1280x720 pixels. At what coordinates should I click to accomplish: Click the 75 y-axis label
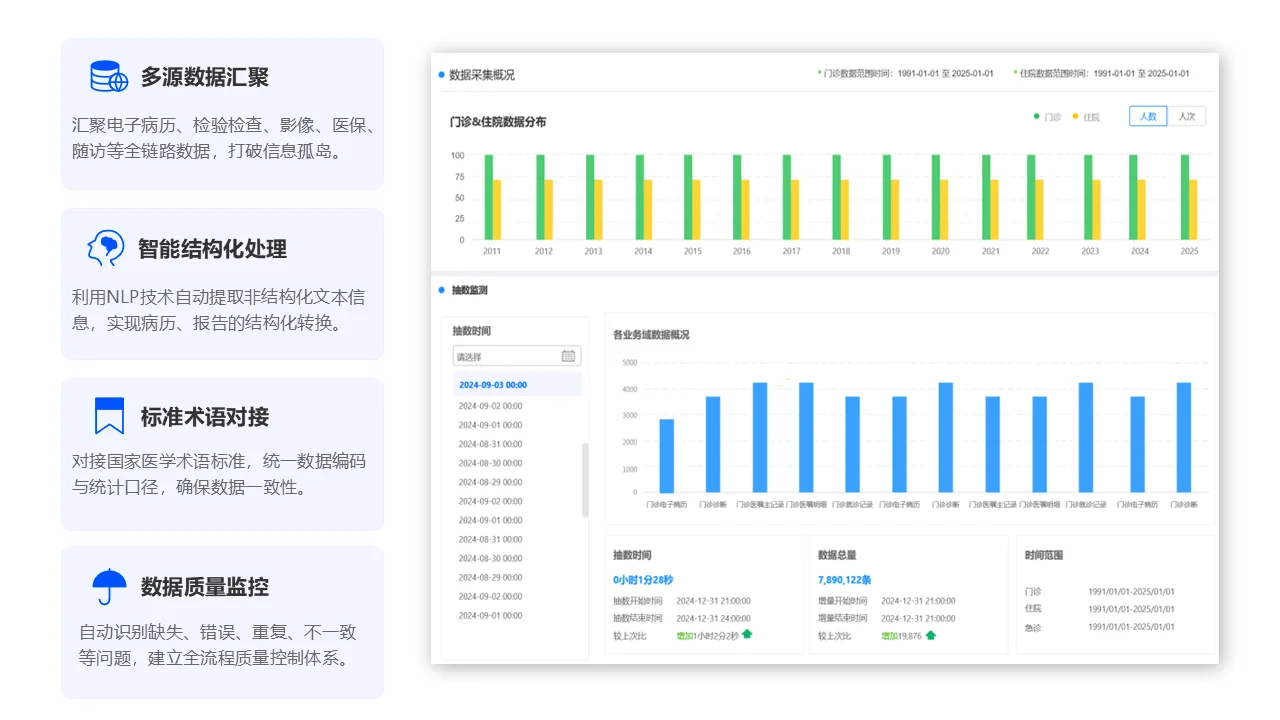coord(459,176)
